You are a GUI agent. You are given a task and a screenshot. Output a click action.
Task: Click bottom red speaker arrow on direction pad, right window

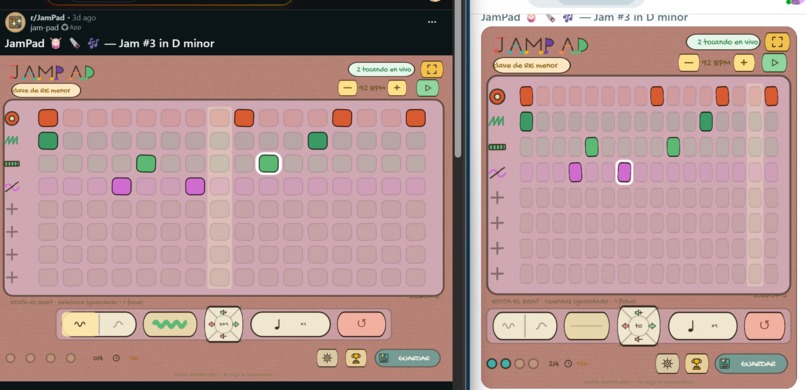point(638,339)
